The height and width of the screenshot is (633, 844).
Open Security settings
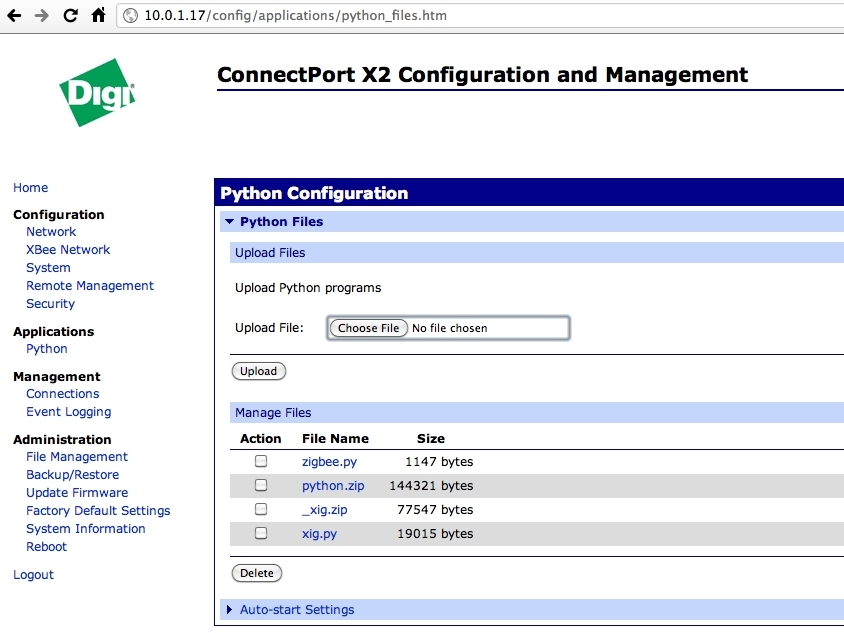click(51, 304)
